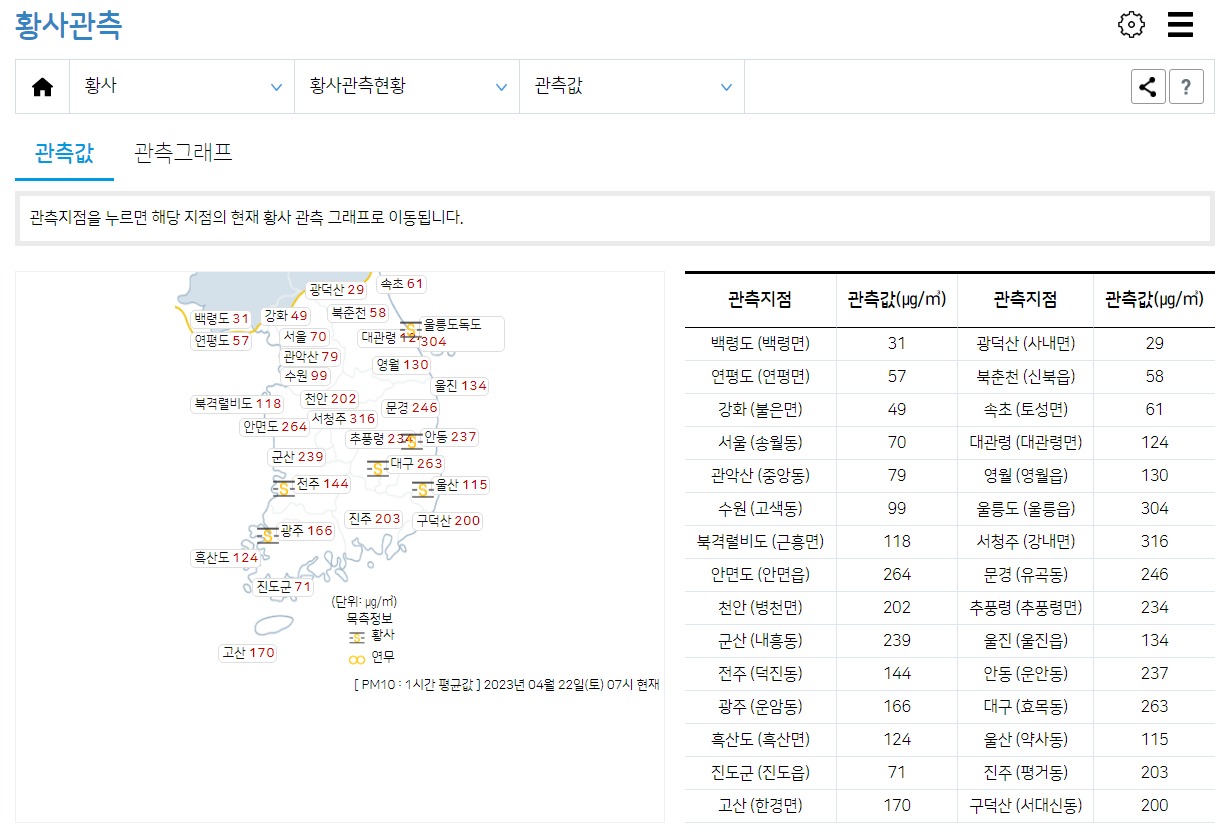Click the 황사관측 page title

point(68,25)
